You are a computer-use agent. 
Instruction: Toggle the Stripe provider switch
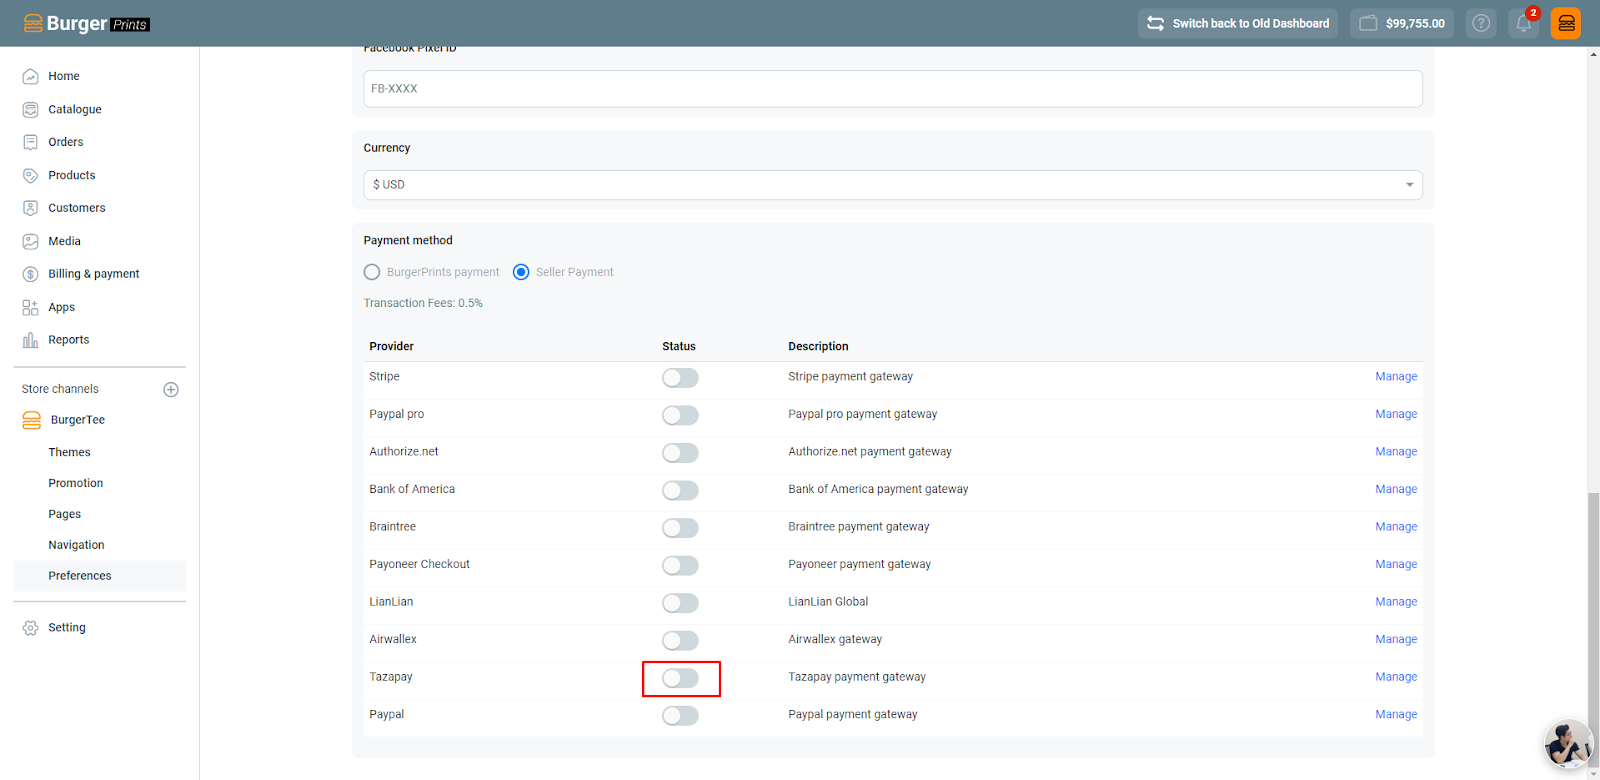[680, 378]
